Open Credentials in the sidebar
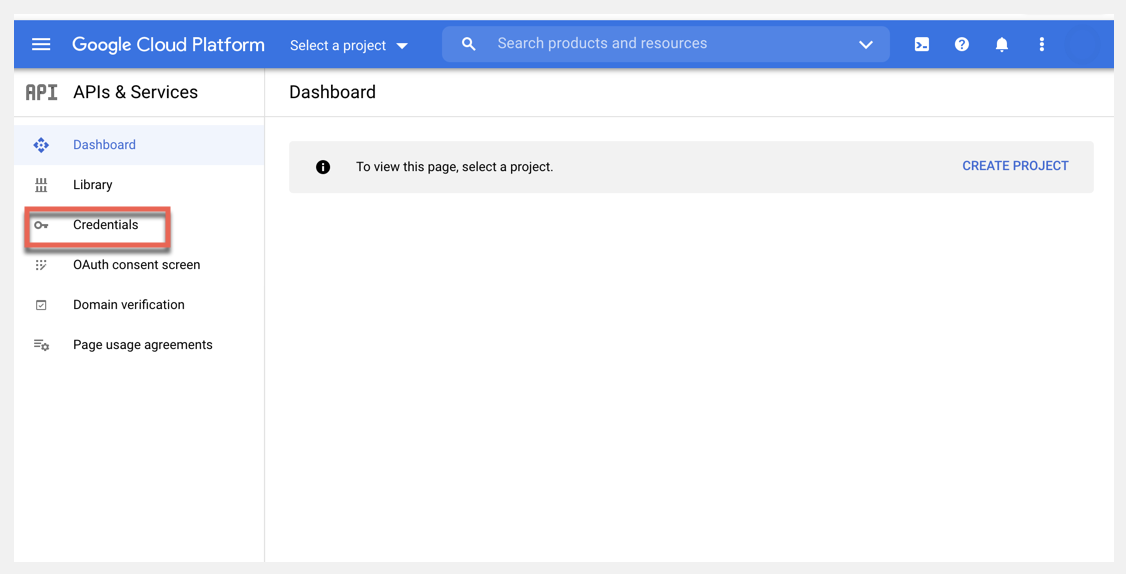Screen dimensions: 1126x574 (106, 225)
